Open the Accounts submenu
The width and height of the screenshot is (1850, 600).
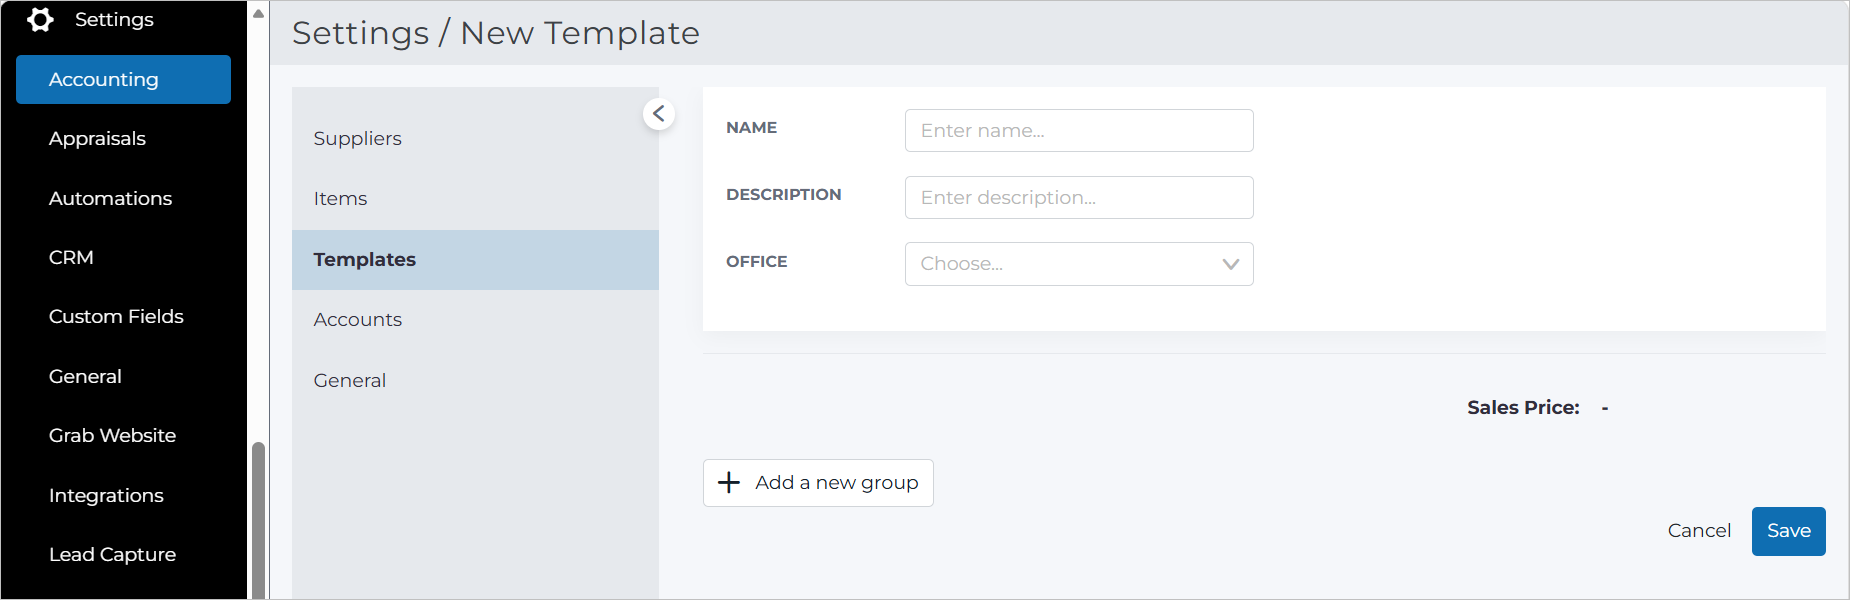click(x=475, y=320)
